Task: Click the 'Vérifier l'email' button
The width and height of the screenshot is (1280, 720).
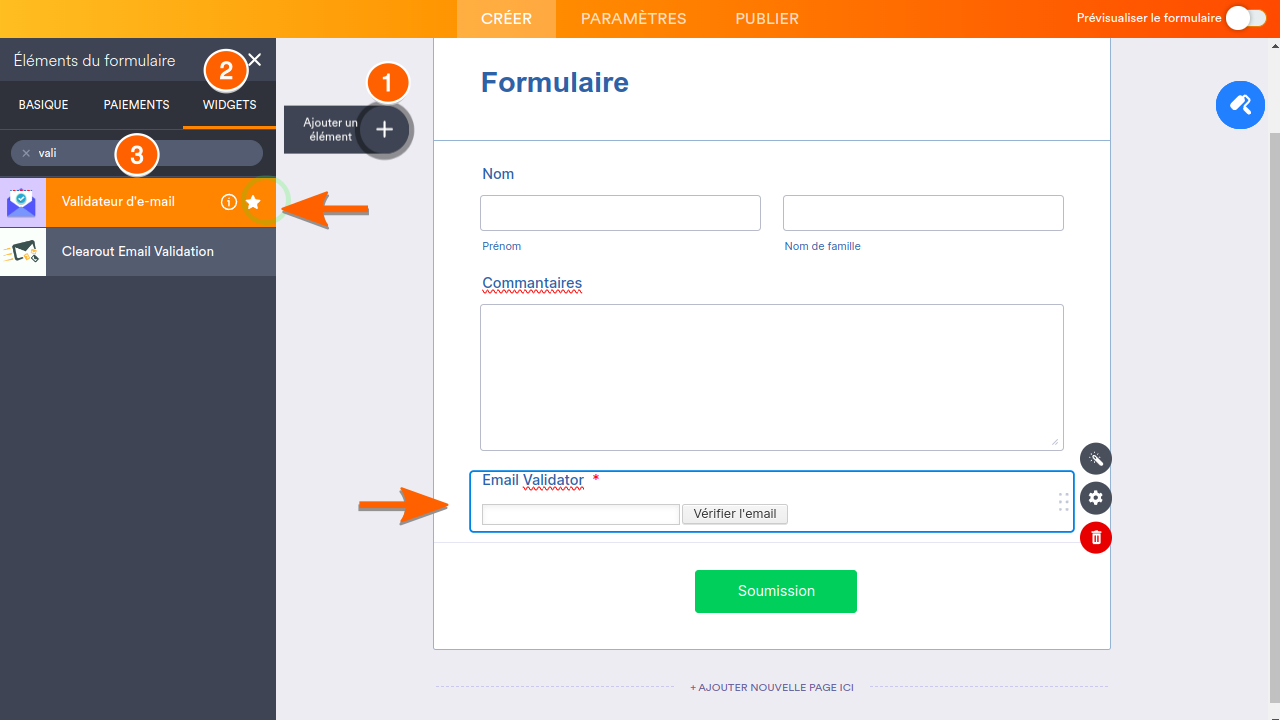Action: [734, 513]
